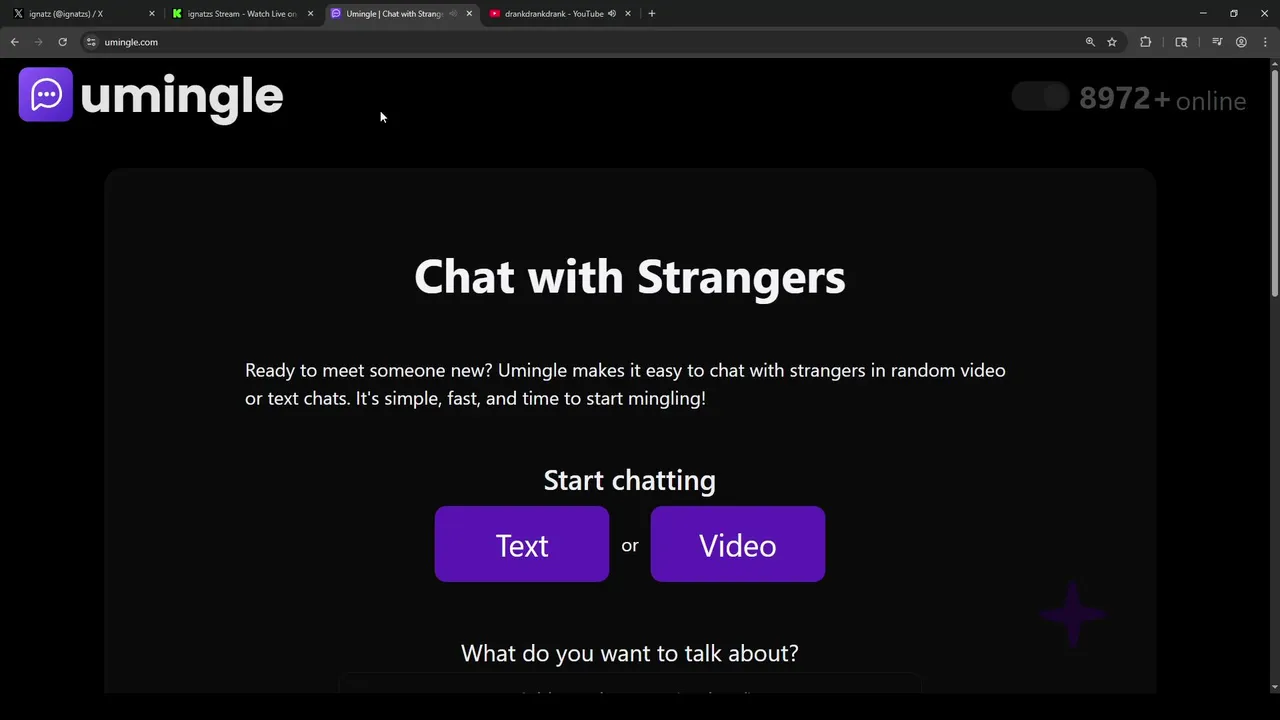Close the ignatz X tab
Screen dimensions: 1280x720
click(152, 14)
